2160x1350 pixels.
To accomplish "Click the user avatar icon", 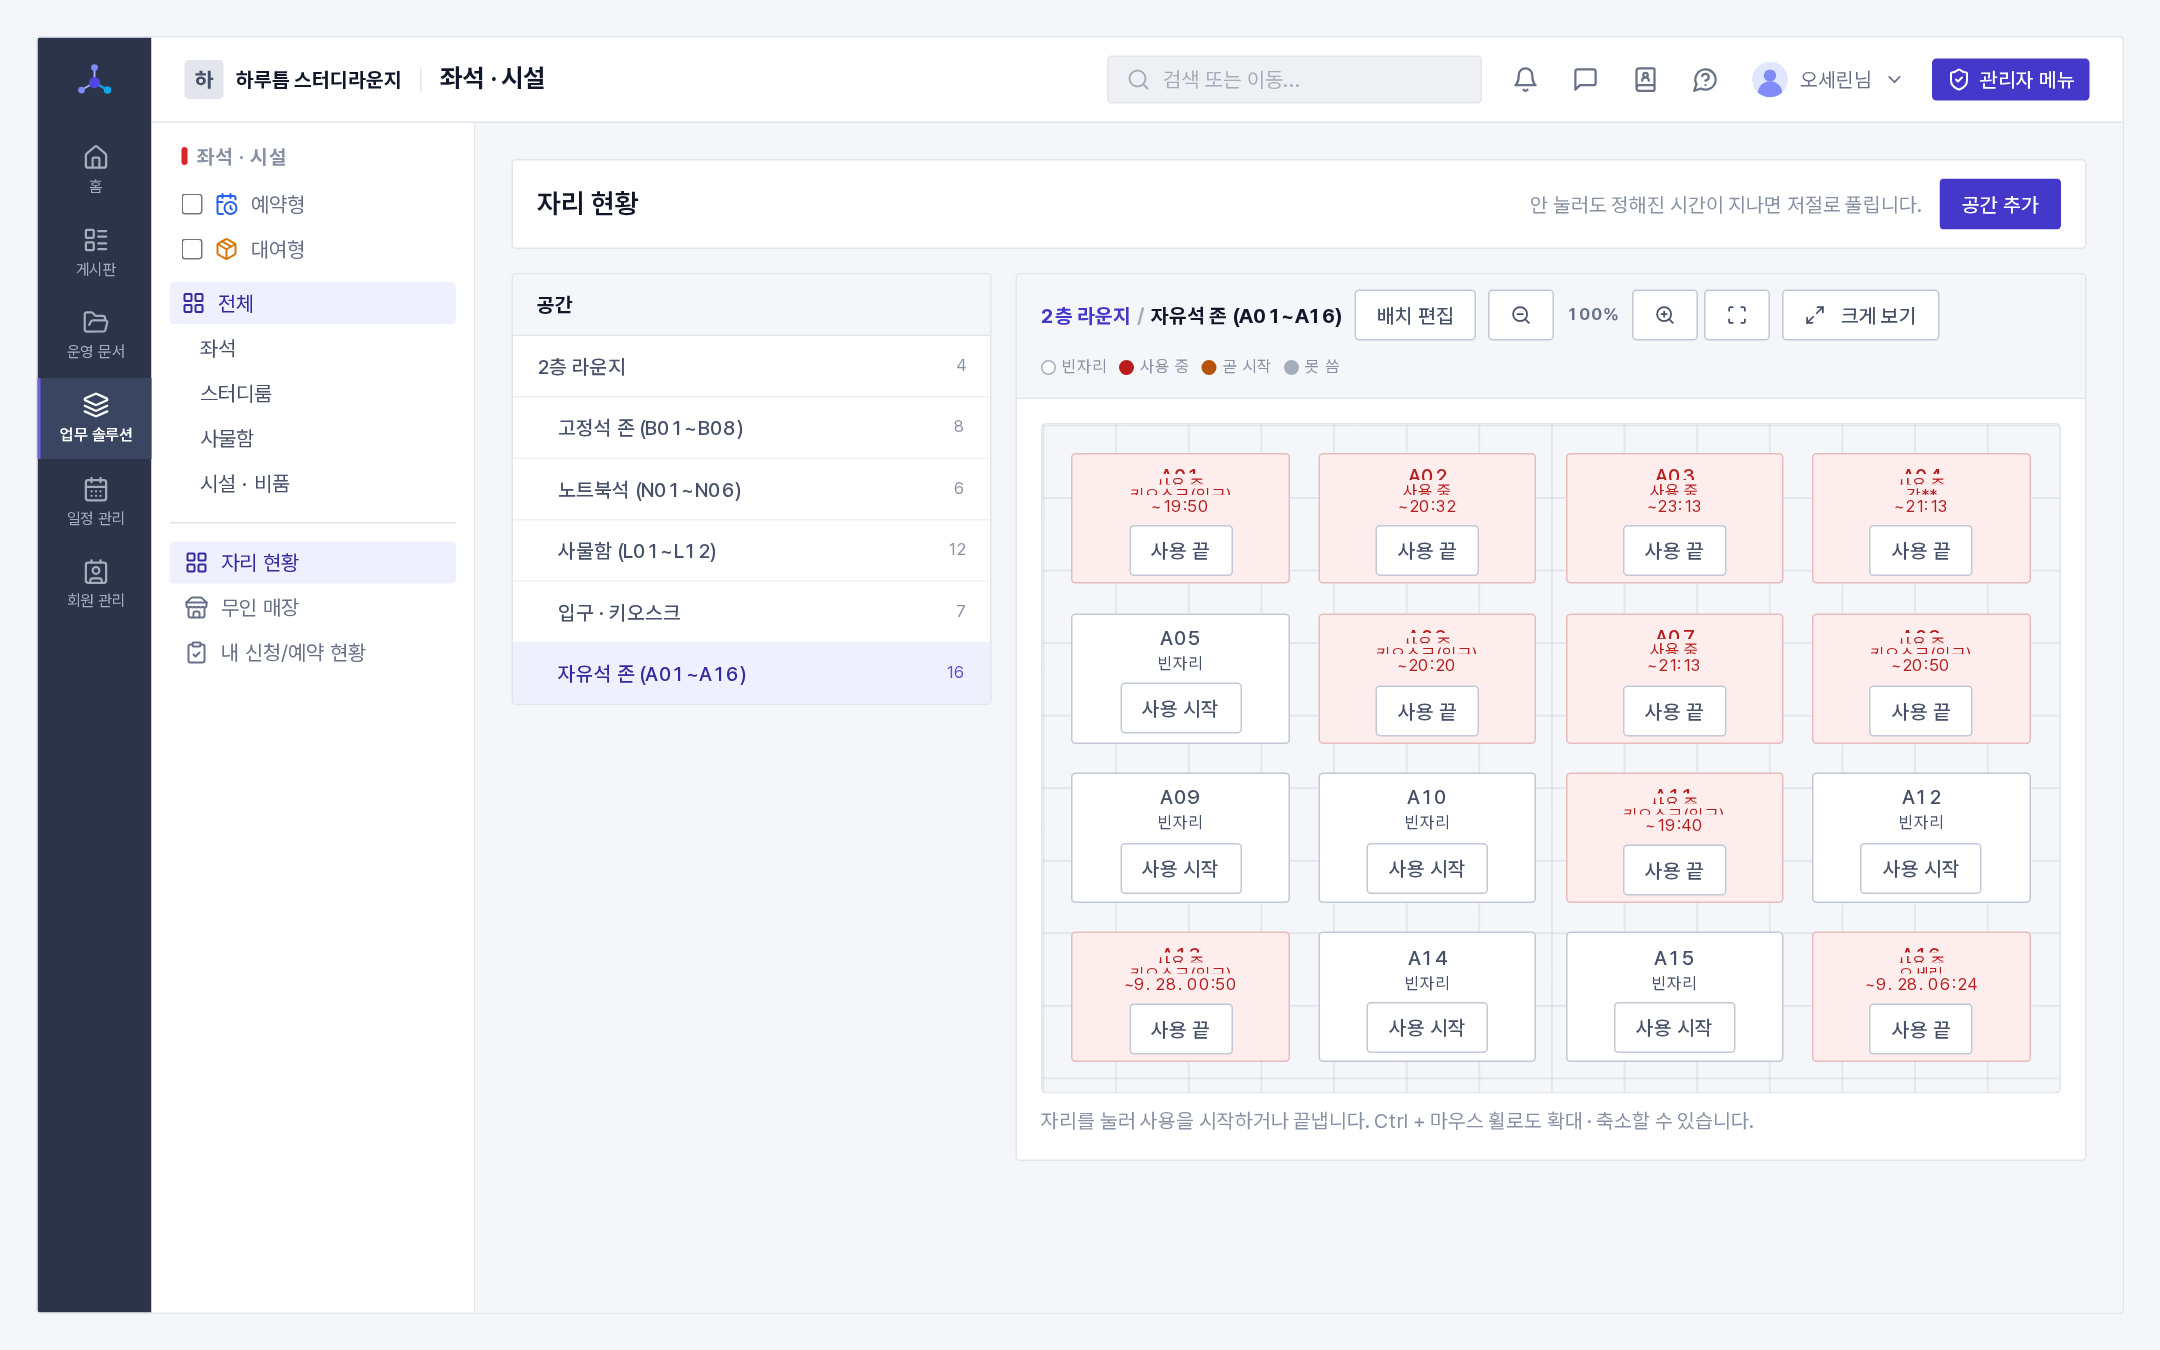I will click(1769, 79).
